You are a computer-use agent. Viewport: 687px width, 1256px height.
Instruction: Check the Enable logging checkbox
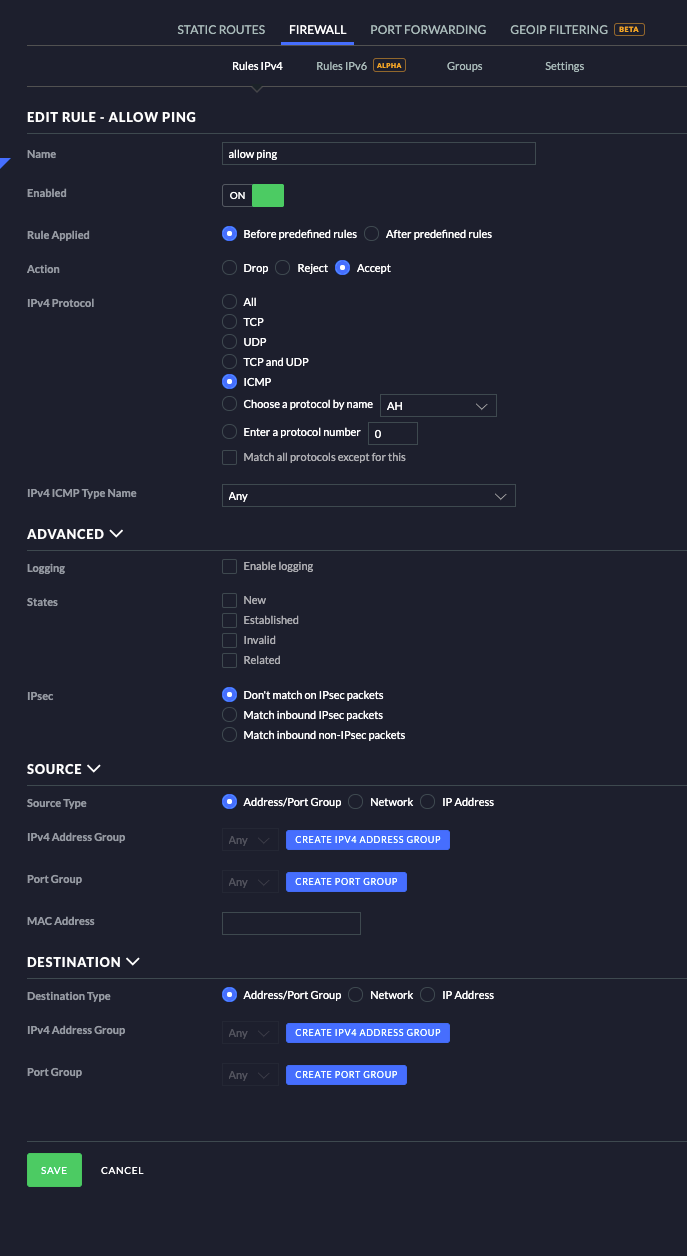point(229,567)
